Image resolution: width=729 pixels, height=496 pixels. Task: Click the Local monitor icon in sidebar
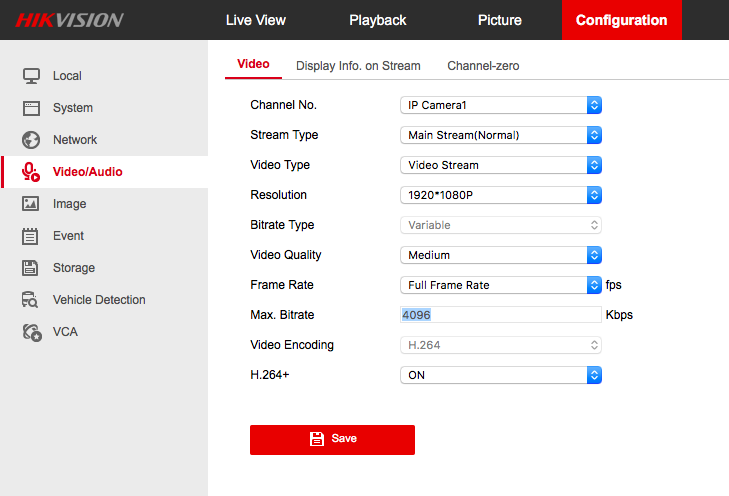[x=31, y=76]
